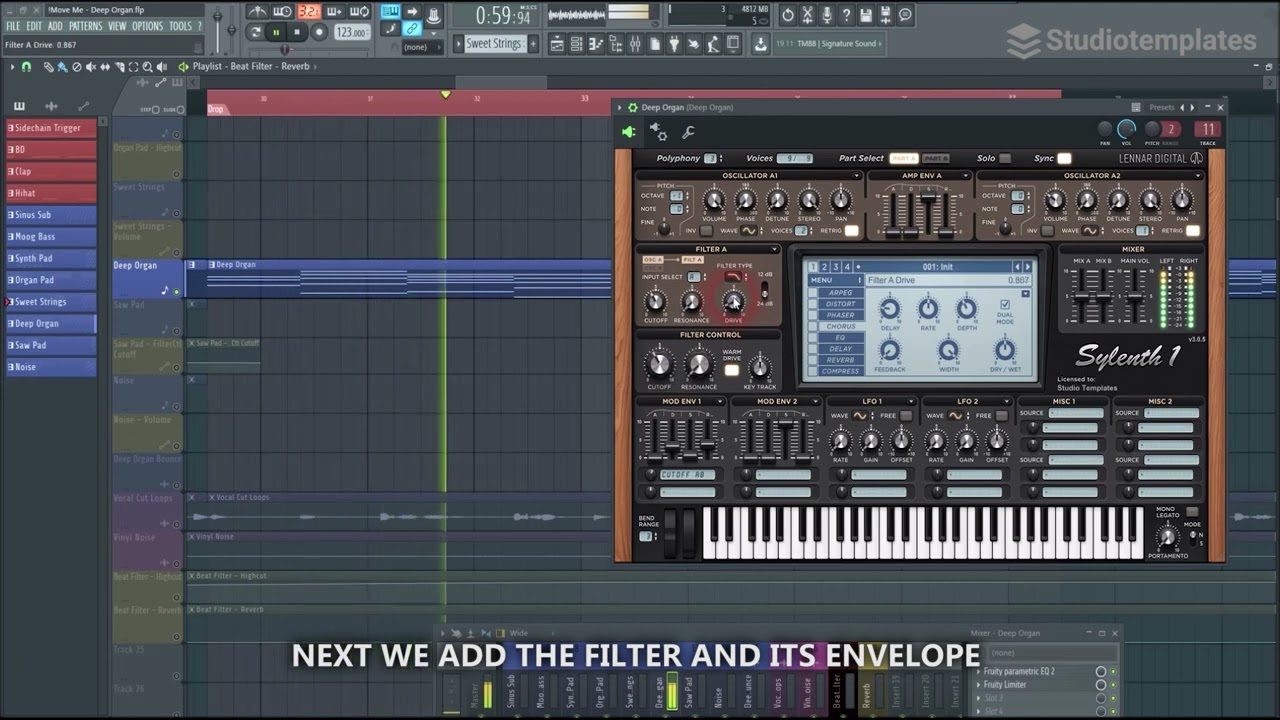This screenshot has height=720, width=1280.
Task: Stop playback in the FL Studio transport
Action: pos(297,32)
